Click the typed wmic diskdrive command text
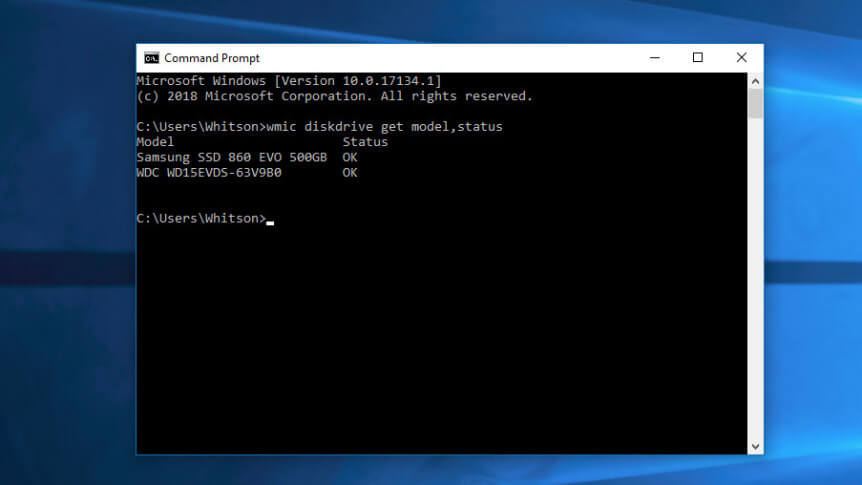 pyautogui.click(x=385, y=127)
